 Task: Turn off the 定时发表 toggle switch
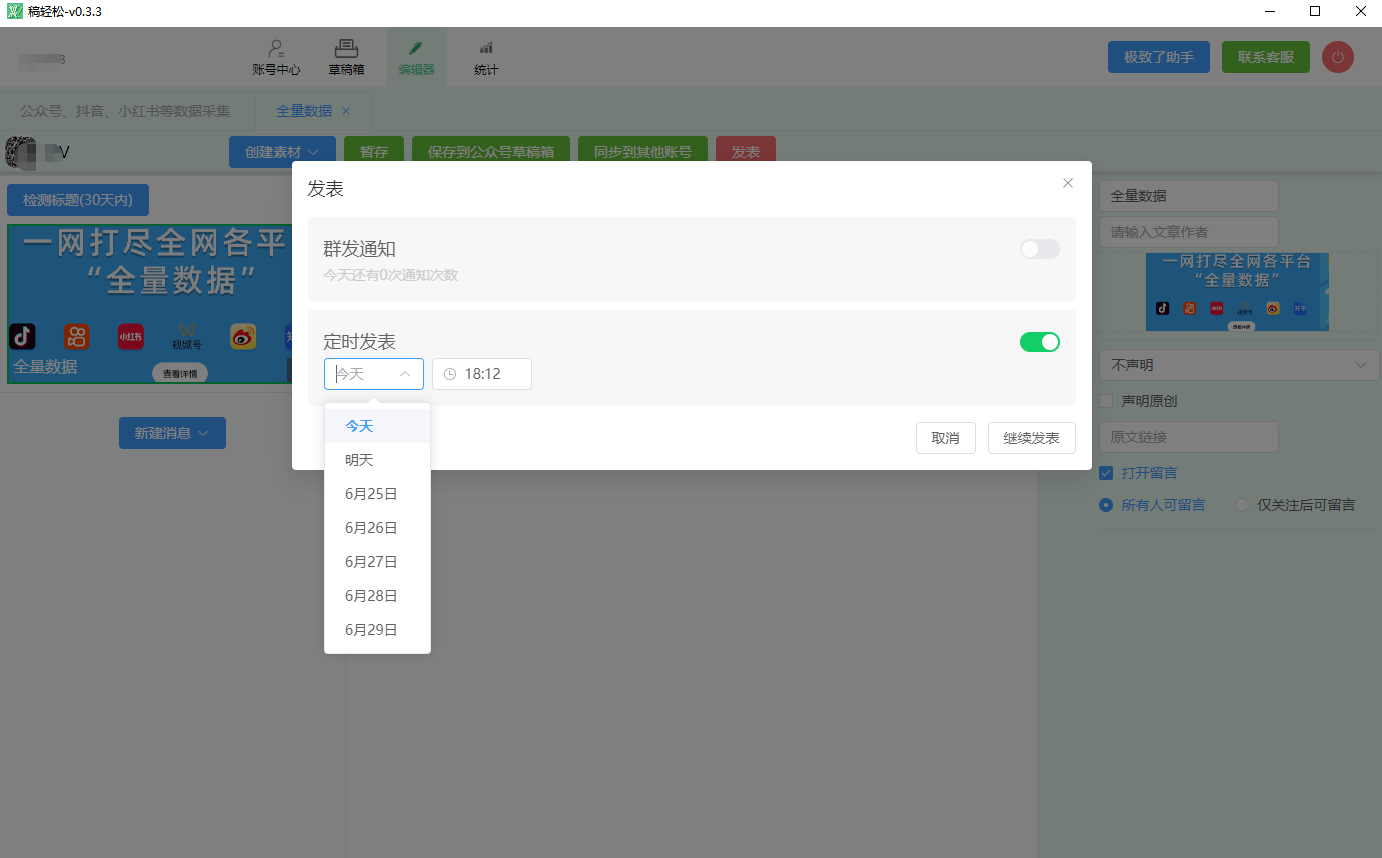point(1039,342)
